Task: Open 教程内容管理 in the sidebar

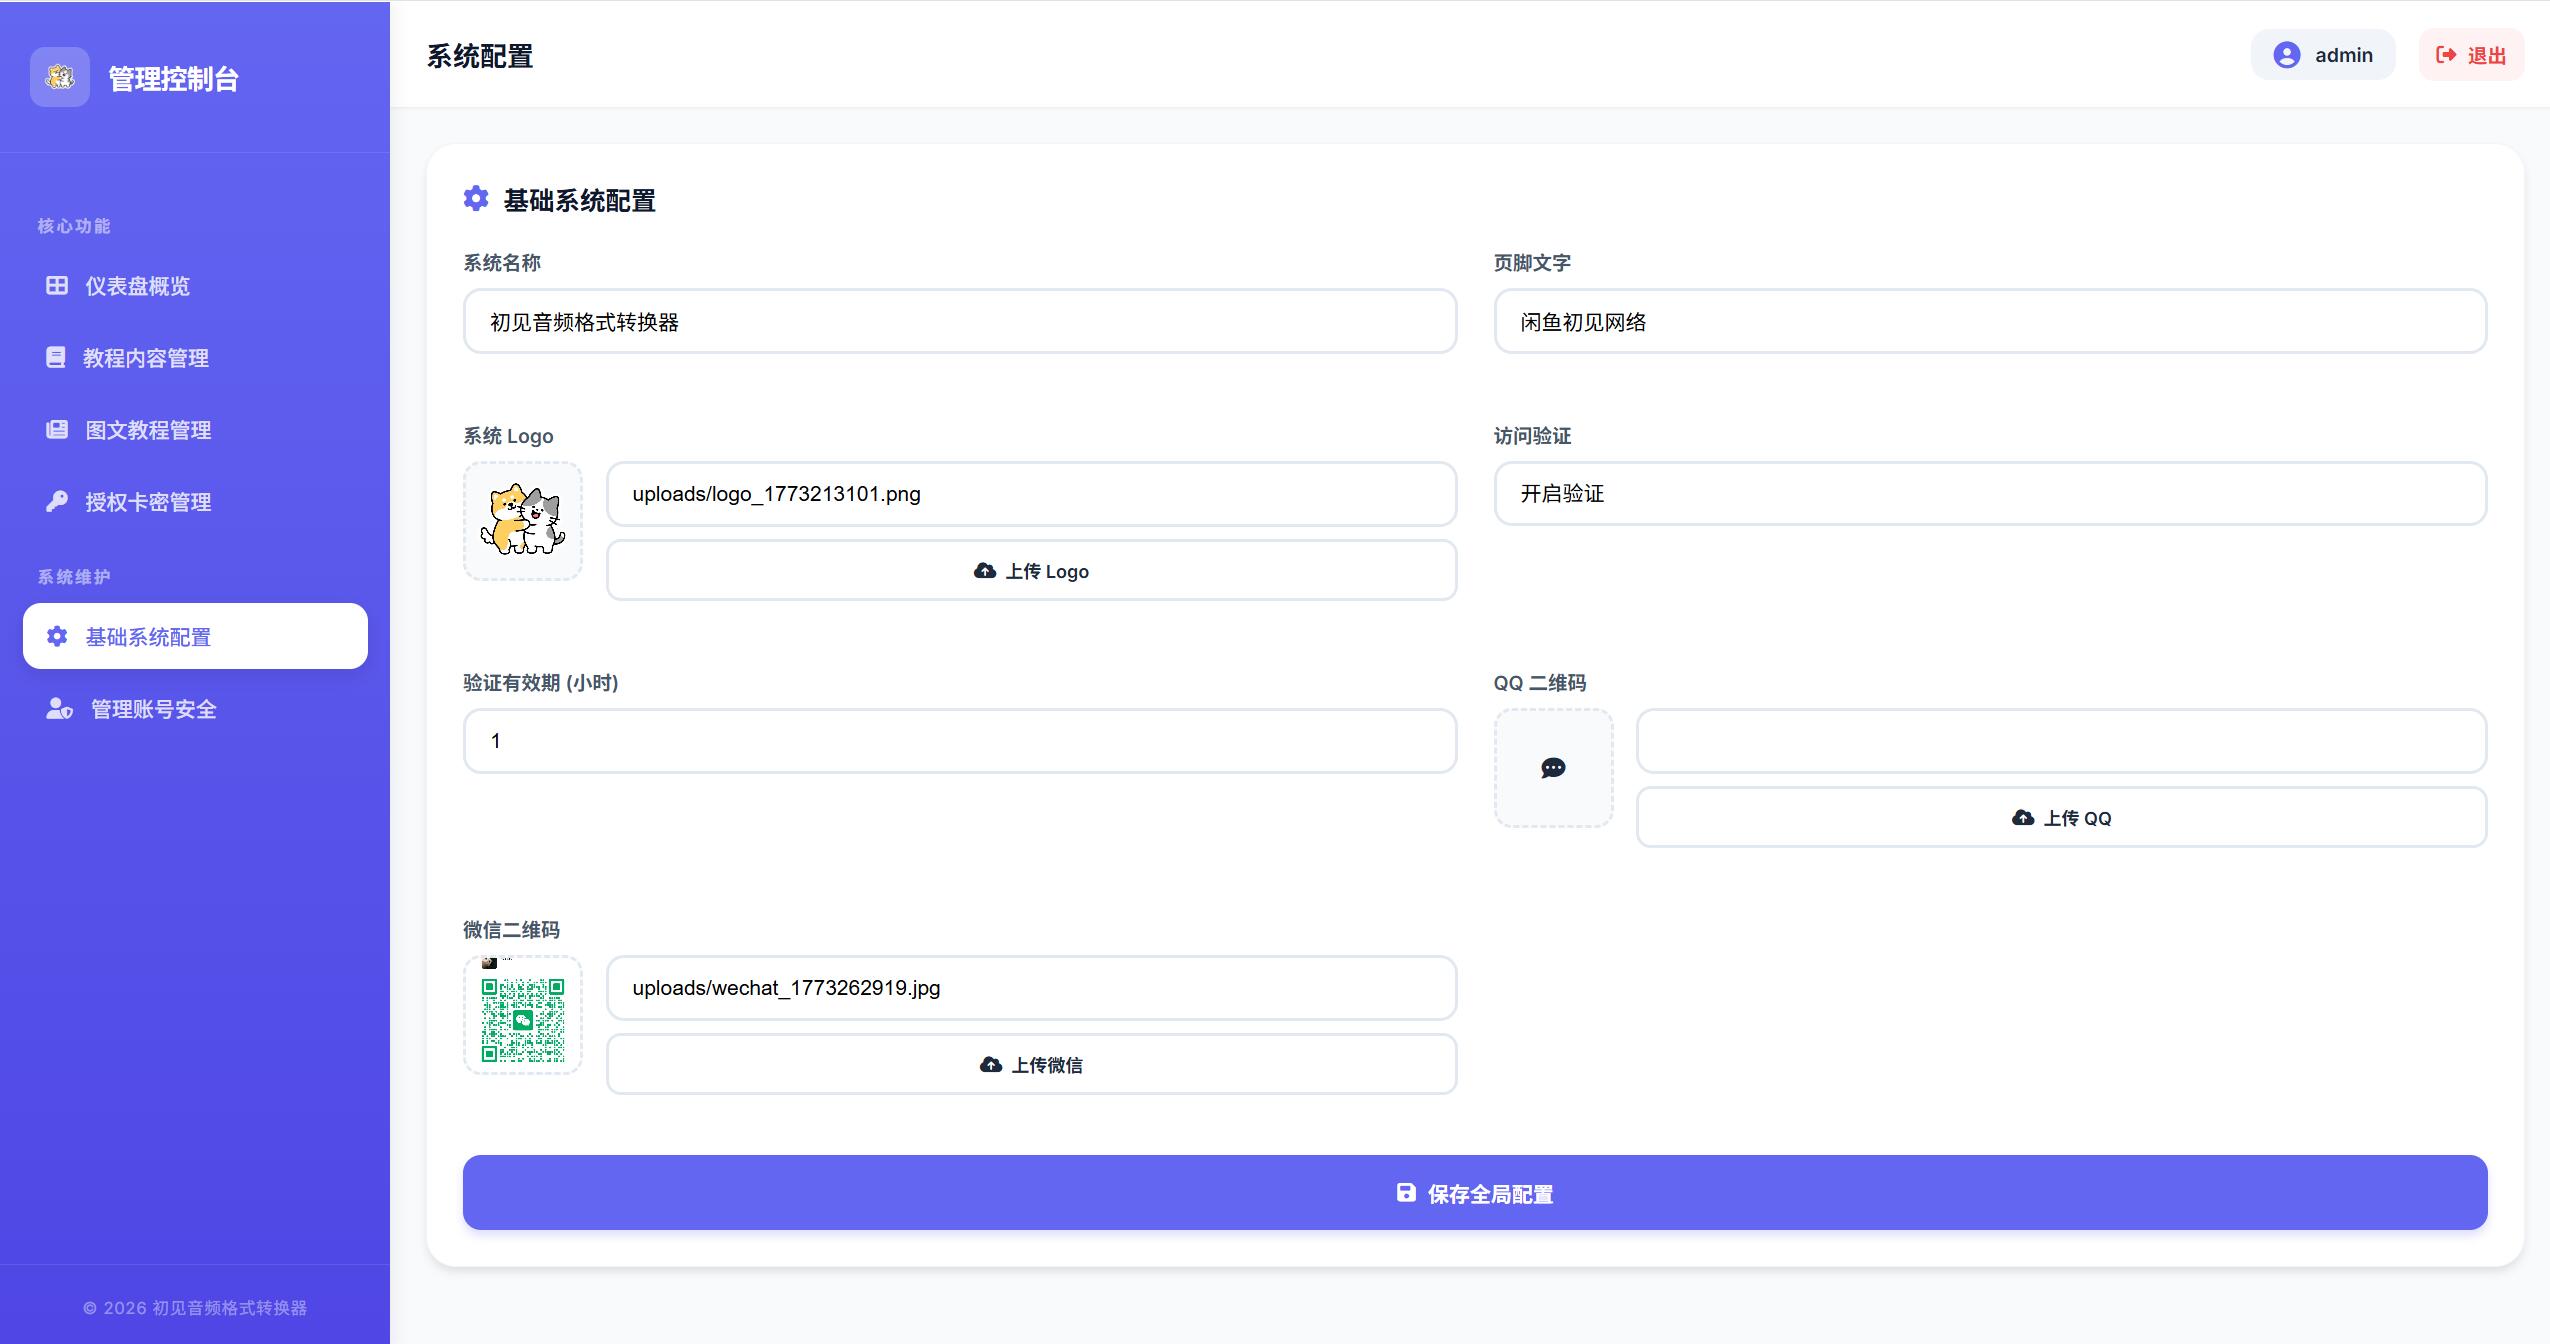Action: [146, 358]
